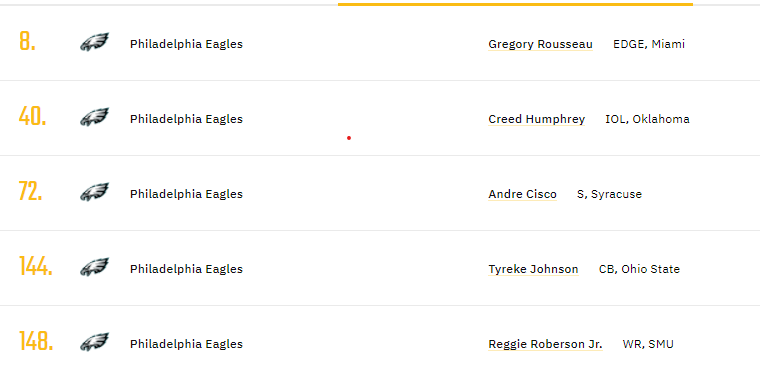Screen dimensions: 760x379
Task: Open Gregory Rousseau's player link
Action: tap(540, 44)
